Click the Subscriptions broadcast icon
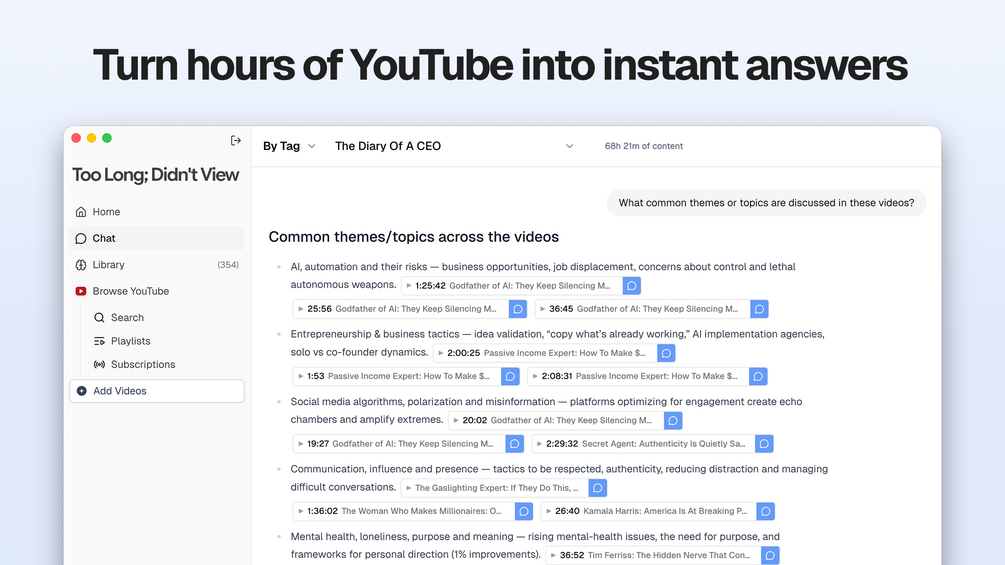 pos(99,364)
